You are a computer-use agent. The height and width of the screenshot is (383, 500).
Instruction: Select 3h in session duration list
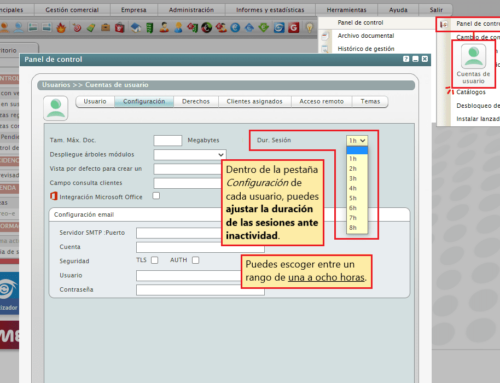click(x=357, y=178)
